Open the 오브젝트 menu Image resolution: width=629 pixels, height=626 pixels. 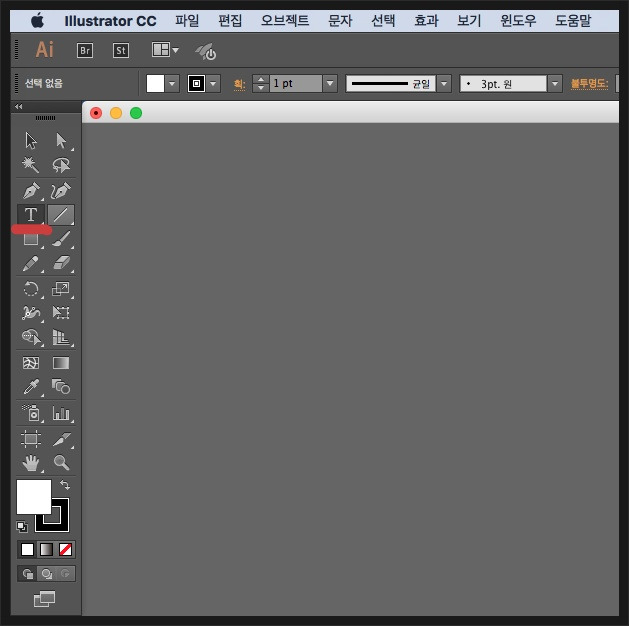[285, 20]
